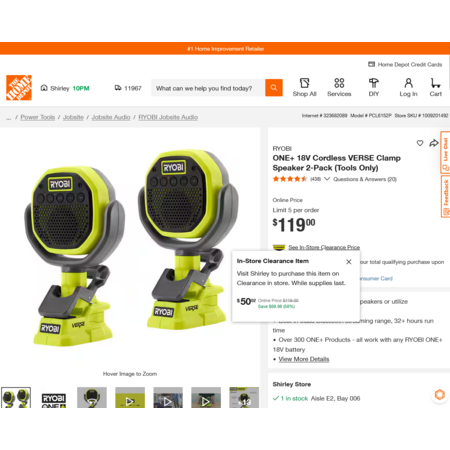Click the search input field
This screenshot has width=450, height=450.
click(208, 88)
